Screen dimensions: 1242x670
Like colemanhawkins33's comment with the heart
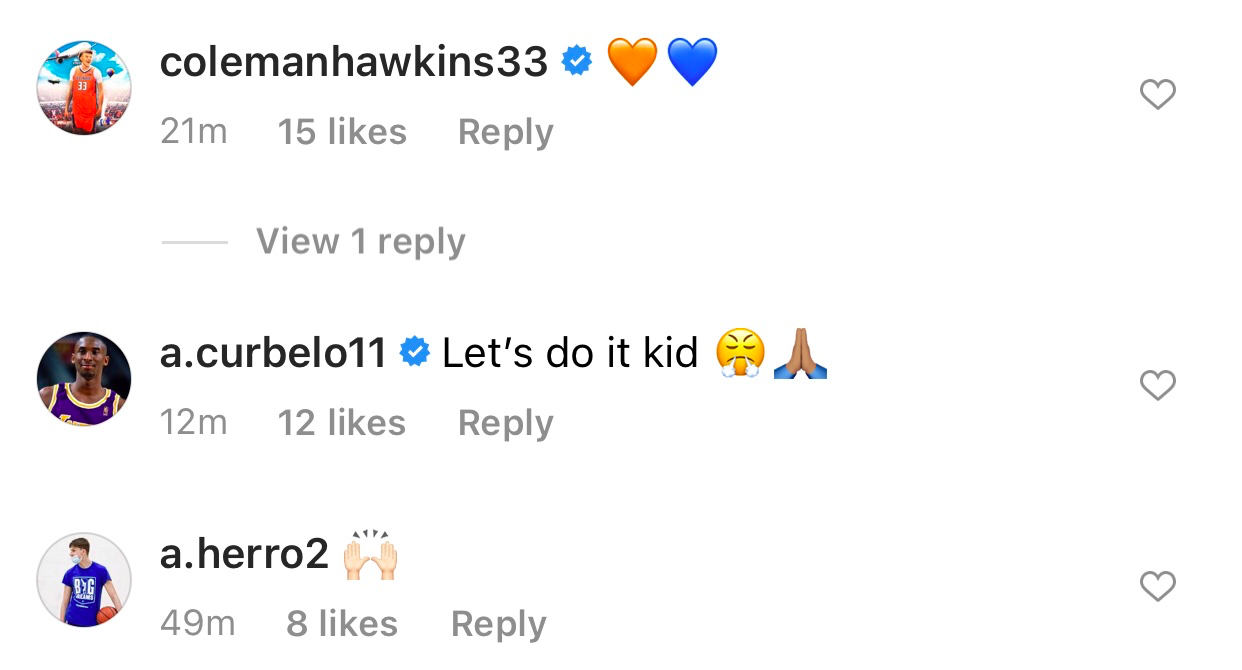(1157, 95)
